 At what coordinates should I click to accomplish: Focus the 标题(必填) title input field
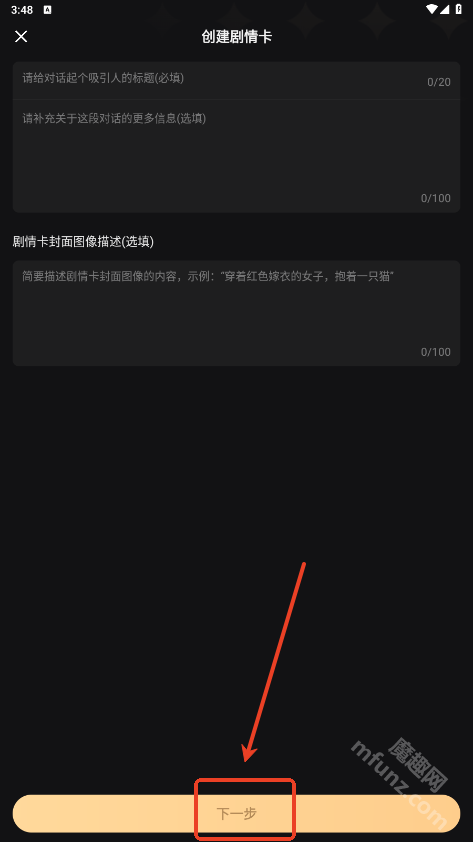coord(236,81)
